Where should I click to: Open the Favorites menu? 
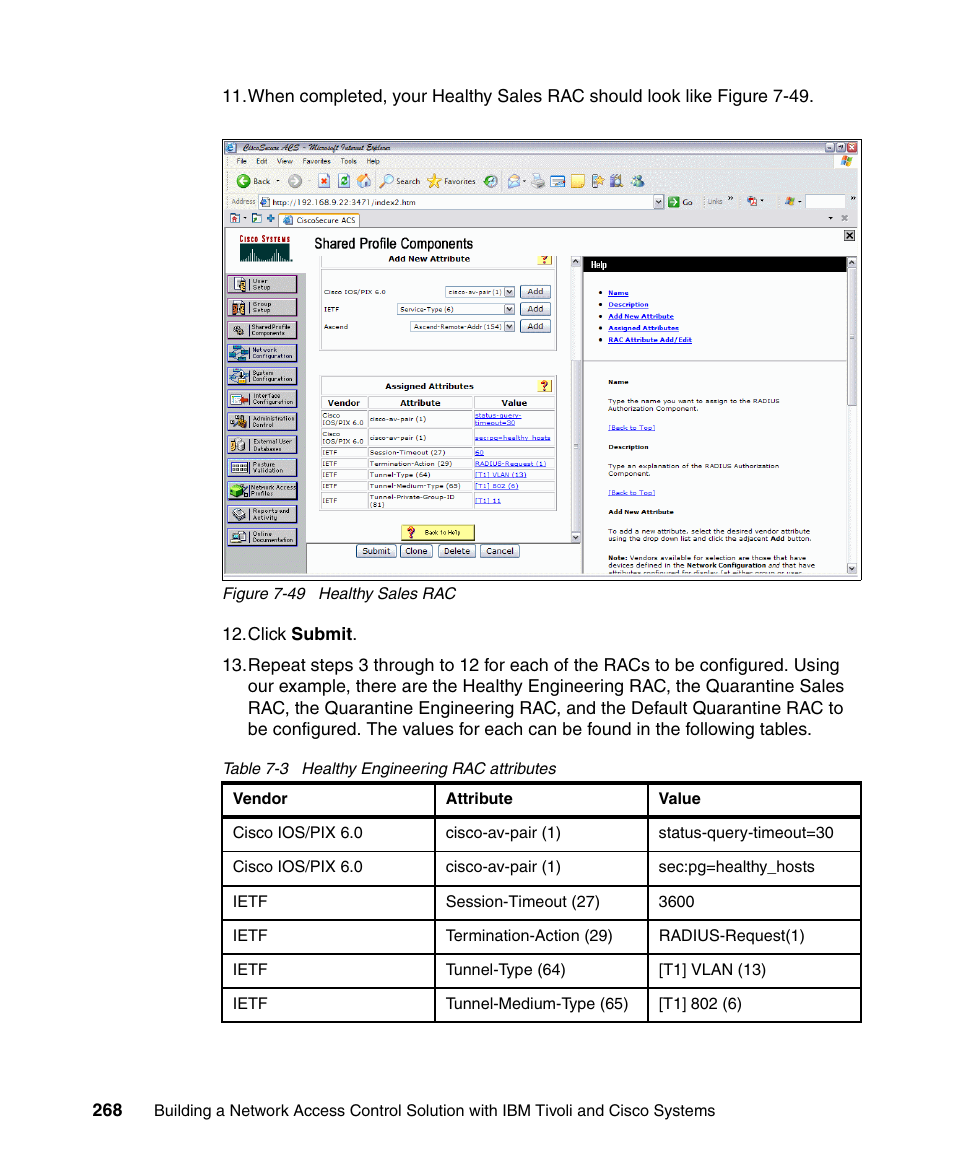click(317, 161)
